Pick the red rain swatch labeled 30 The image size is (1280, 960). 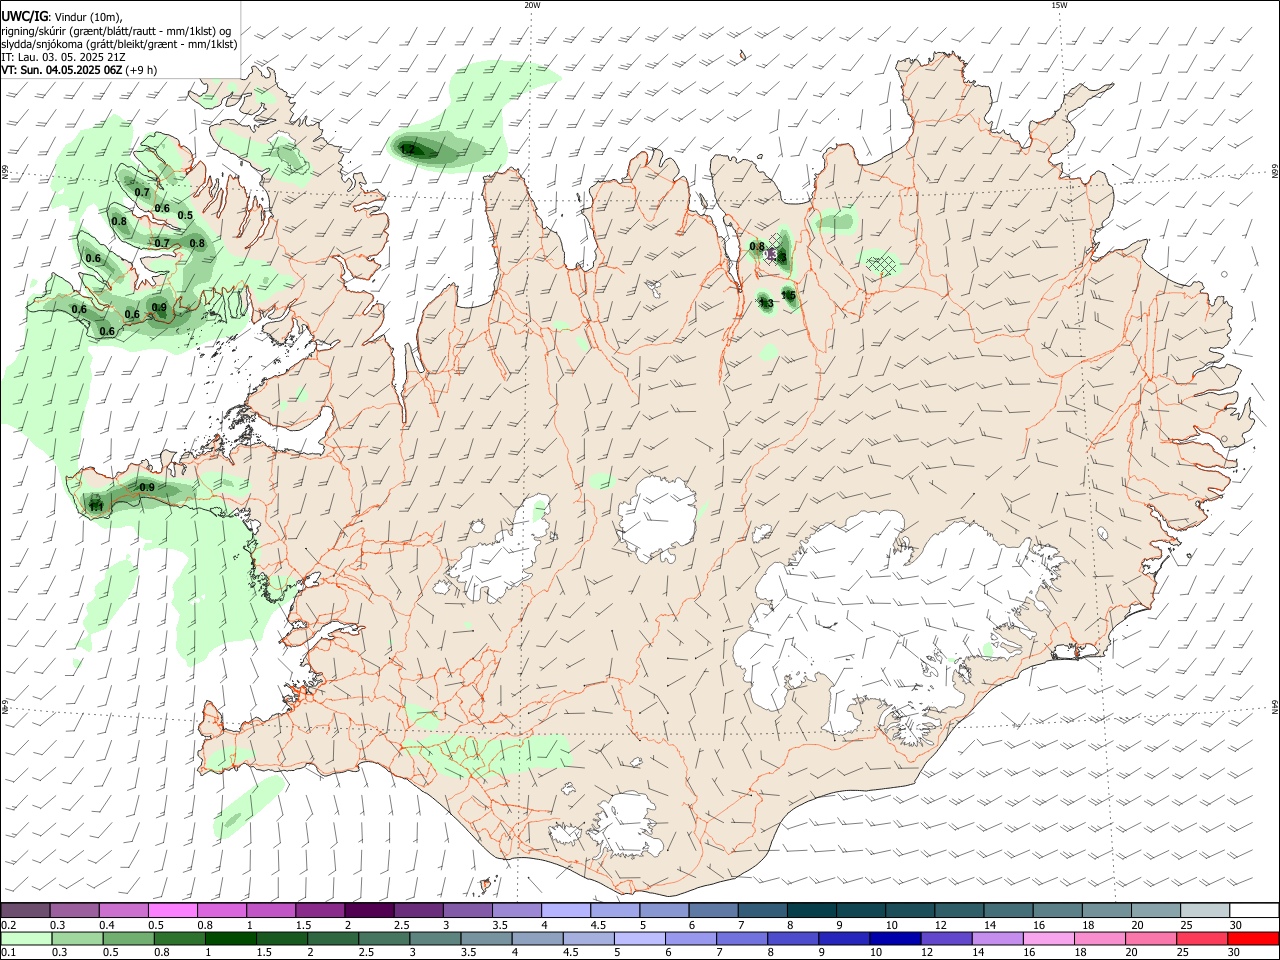(1253, 938)
